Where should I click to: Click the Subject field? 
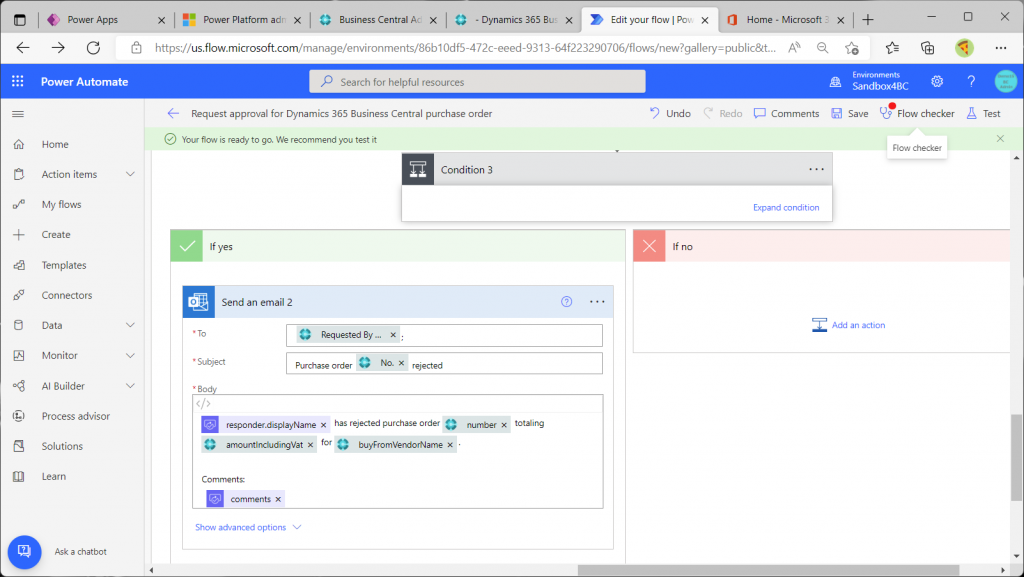pyautogui.click(x=444, y=364)
